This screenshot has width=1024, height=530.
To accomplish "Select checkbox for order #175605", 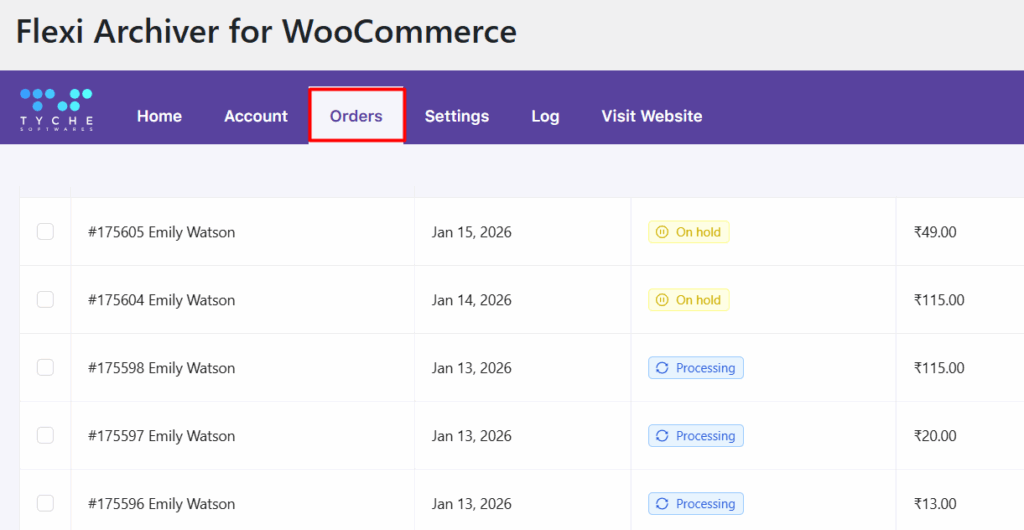I will tap(45, 232).
